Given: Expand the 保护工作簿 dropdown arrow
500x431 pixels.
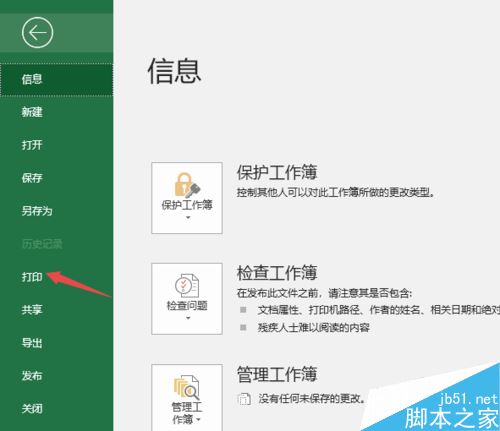Looking at the screenshot, I should tap(188, 217).
